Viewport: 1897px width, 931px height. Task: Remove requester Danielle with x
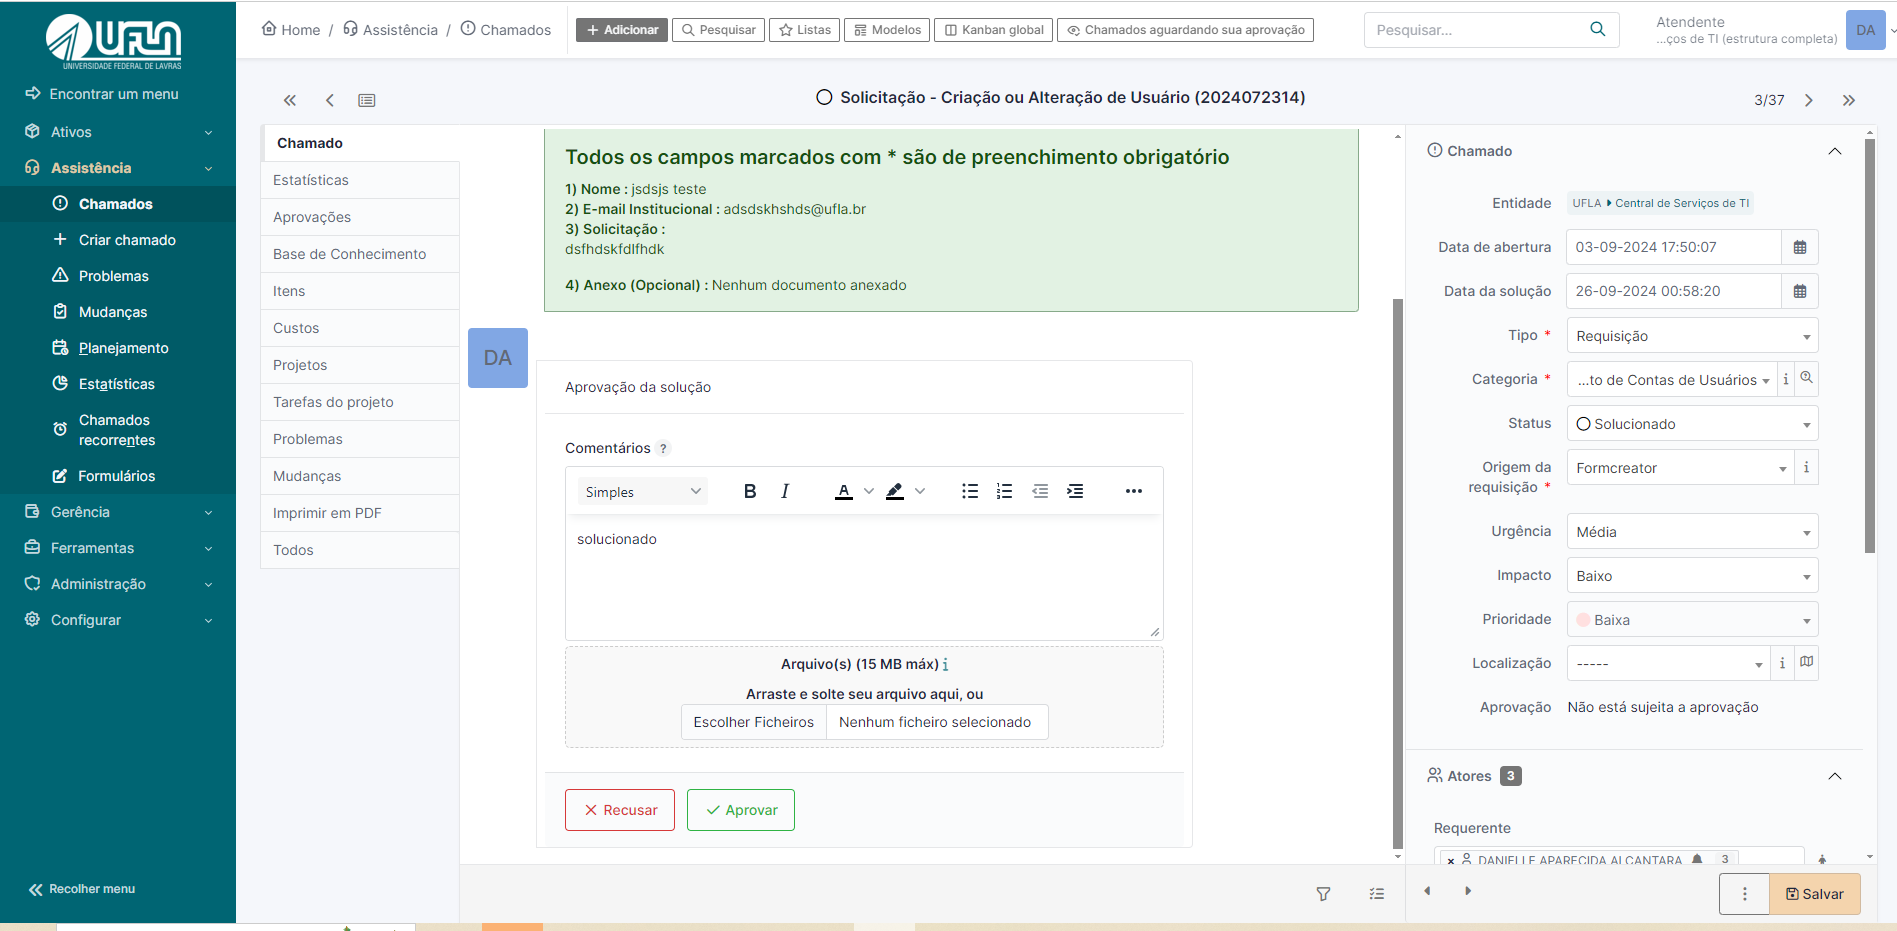point(1451,861)
